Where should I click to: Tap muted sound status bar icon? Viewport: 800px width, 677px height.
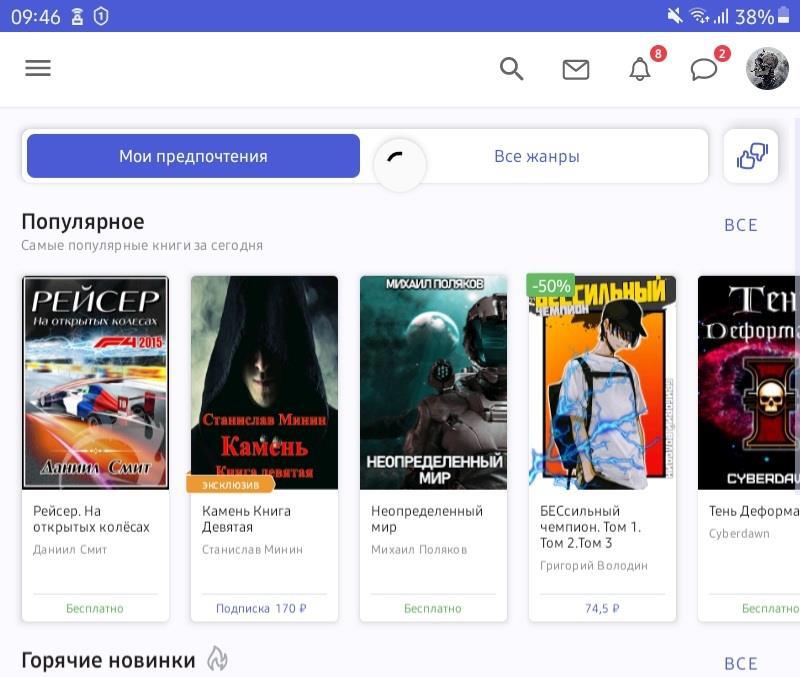(675, 16)
